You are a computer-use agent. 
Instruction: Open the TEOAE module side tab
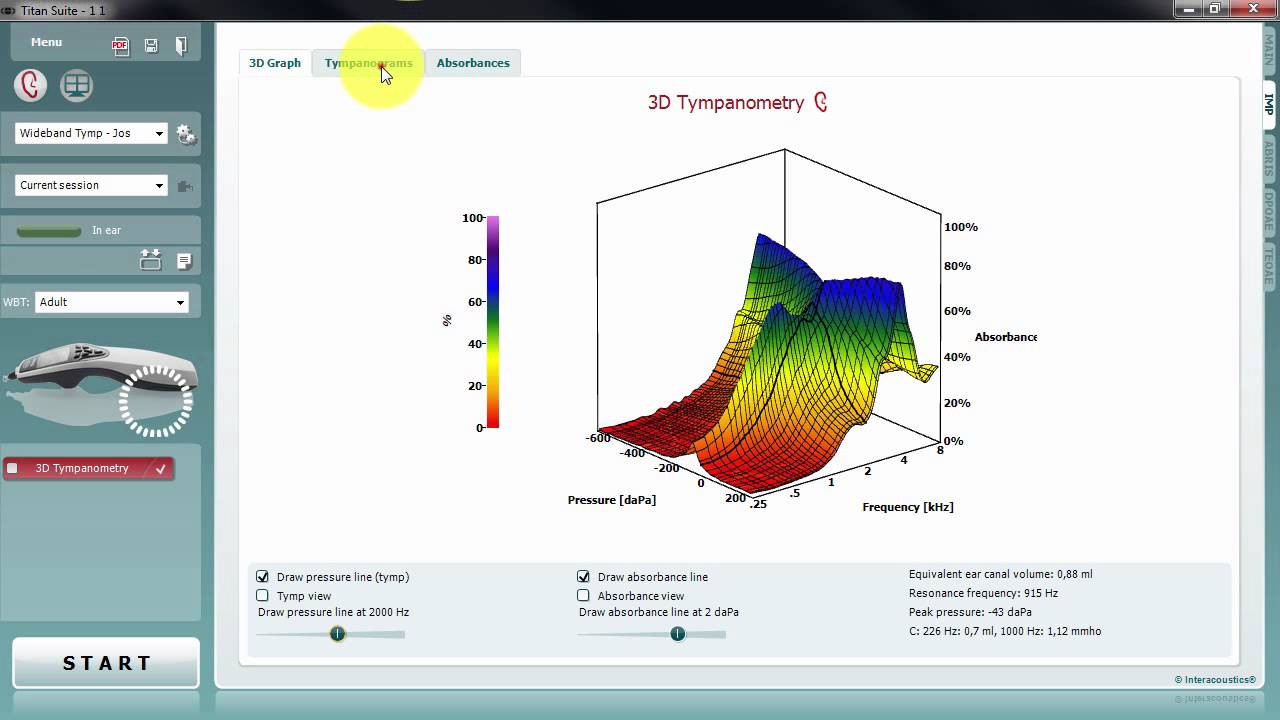coord(1269,266)
